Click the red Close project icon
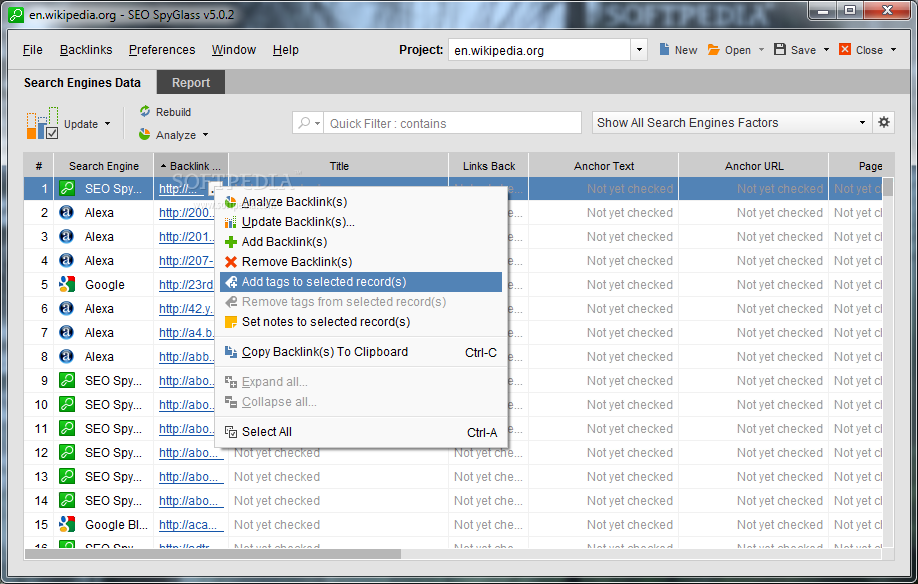Image resolution: width=918 pixels, height=584 pixels. (x=844, y=49)
